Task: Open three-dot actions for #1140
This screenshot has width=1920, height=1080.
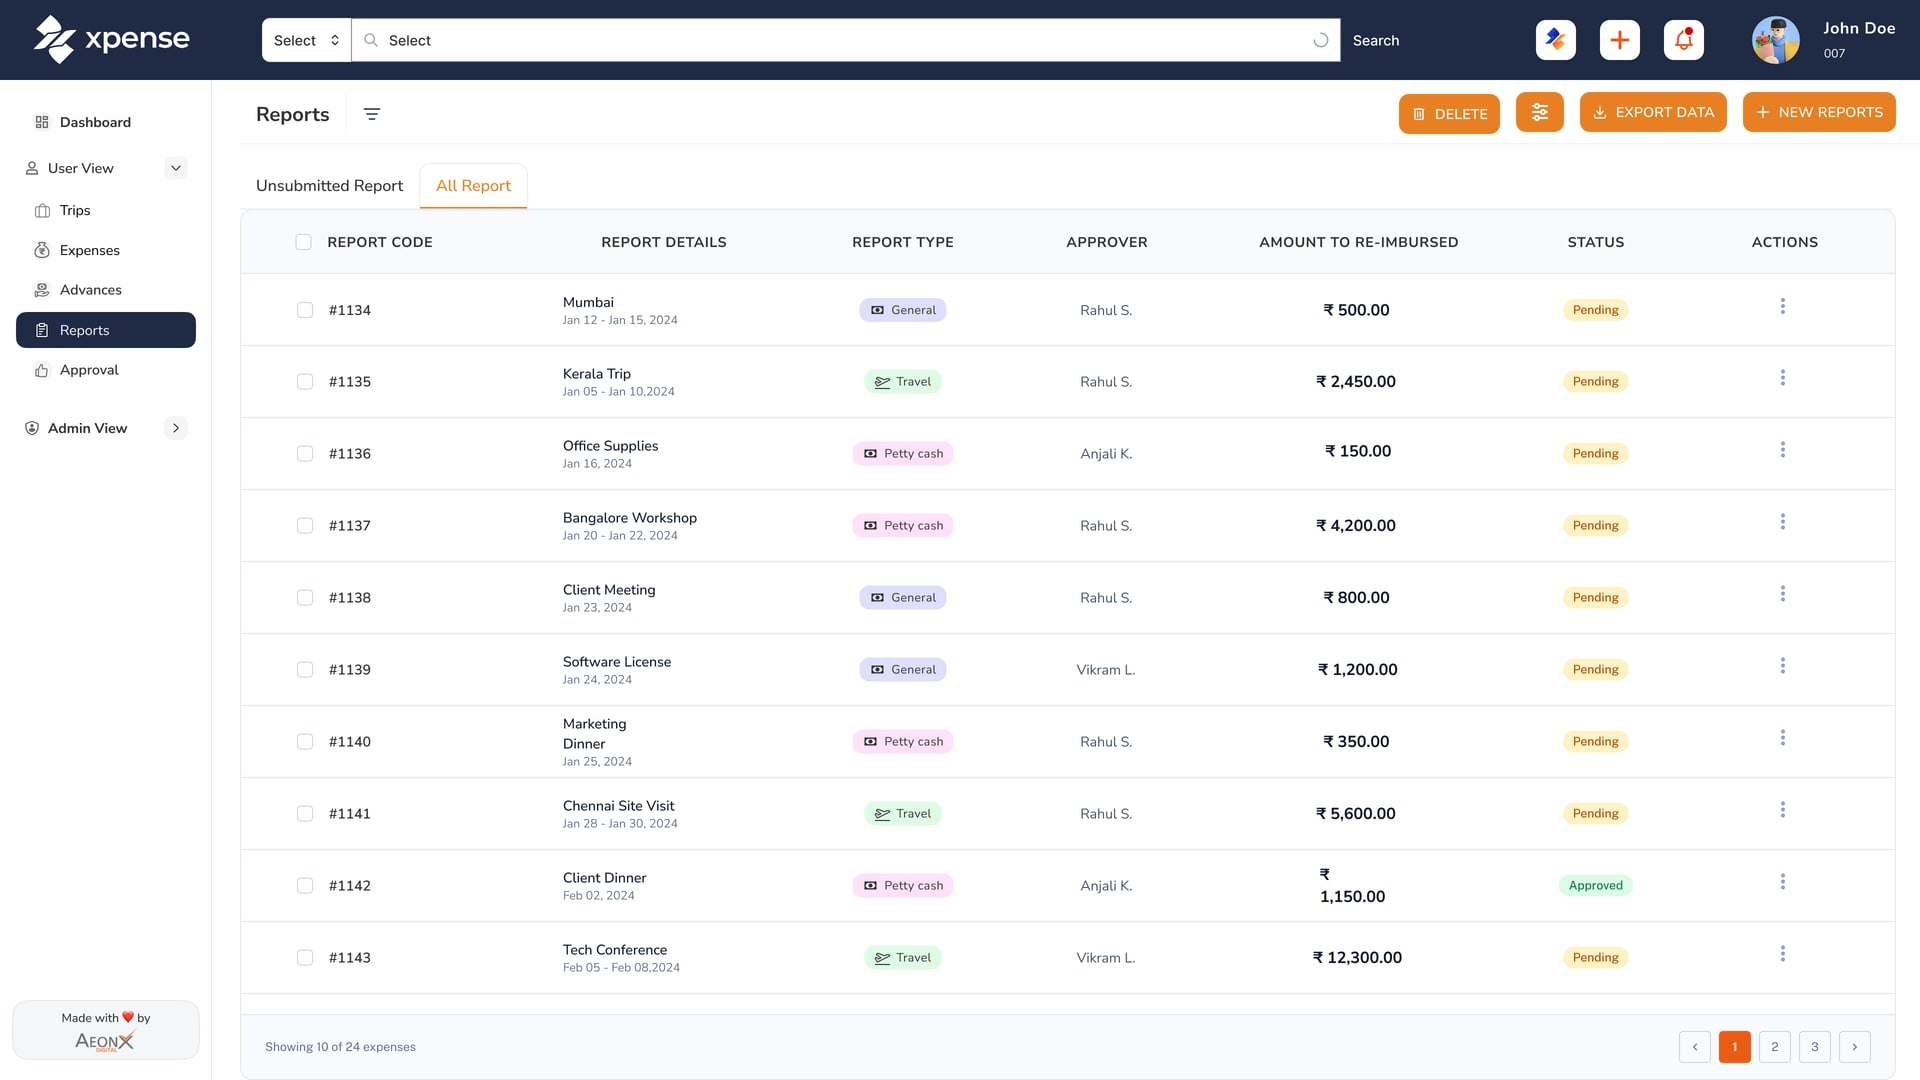Action: (x=1782, y=738)
